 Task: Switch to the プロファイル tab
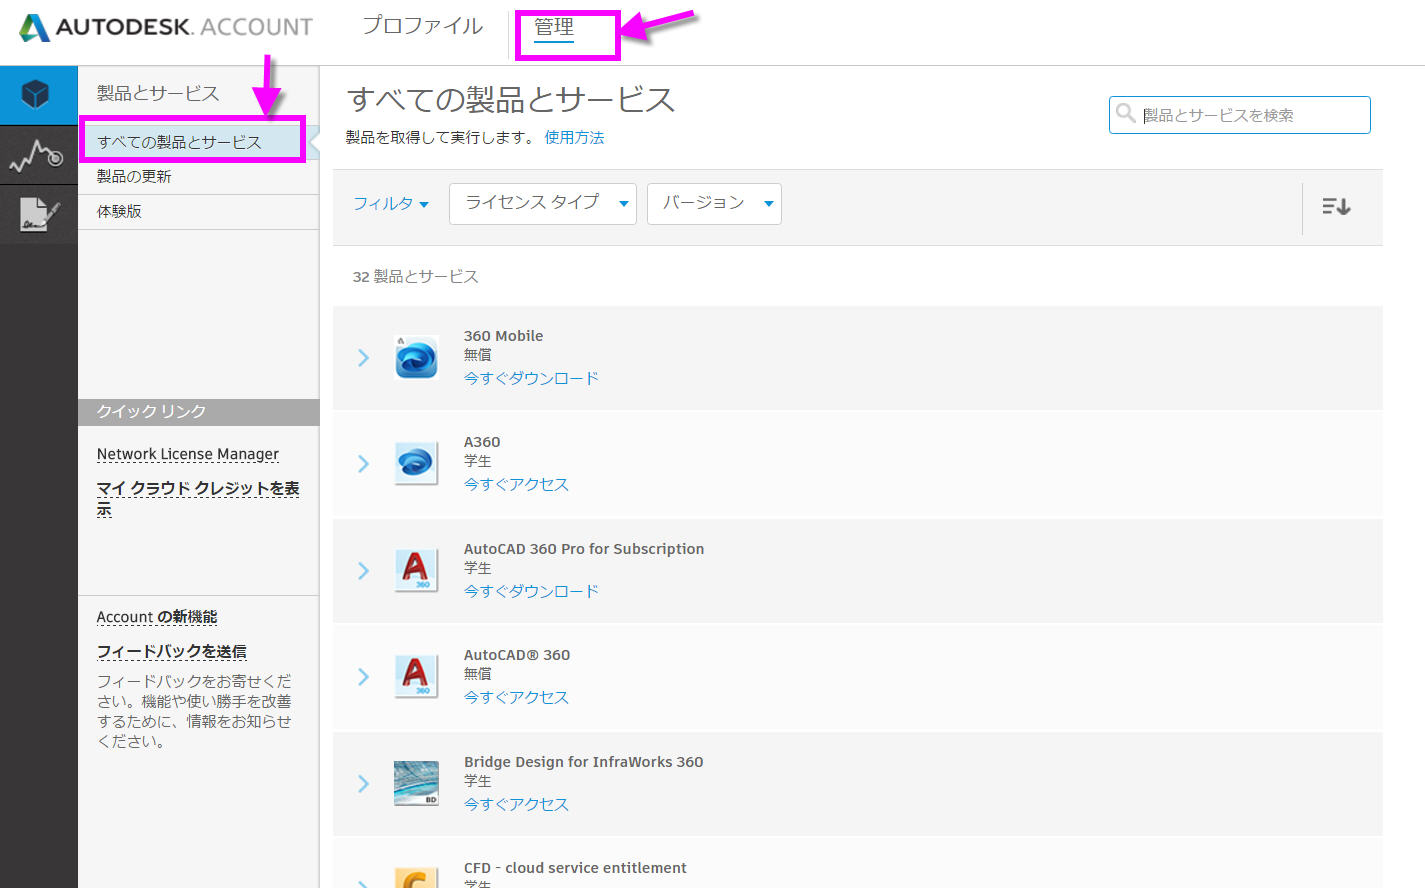[x=422, y=26]
